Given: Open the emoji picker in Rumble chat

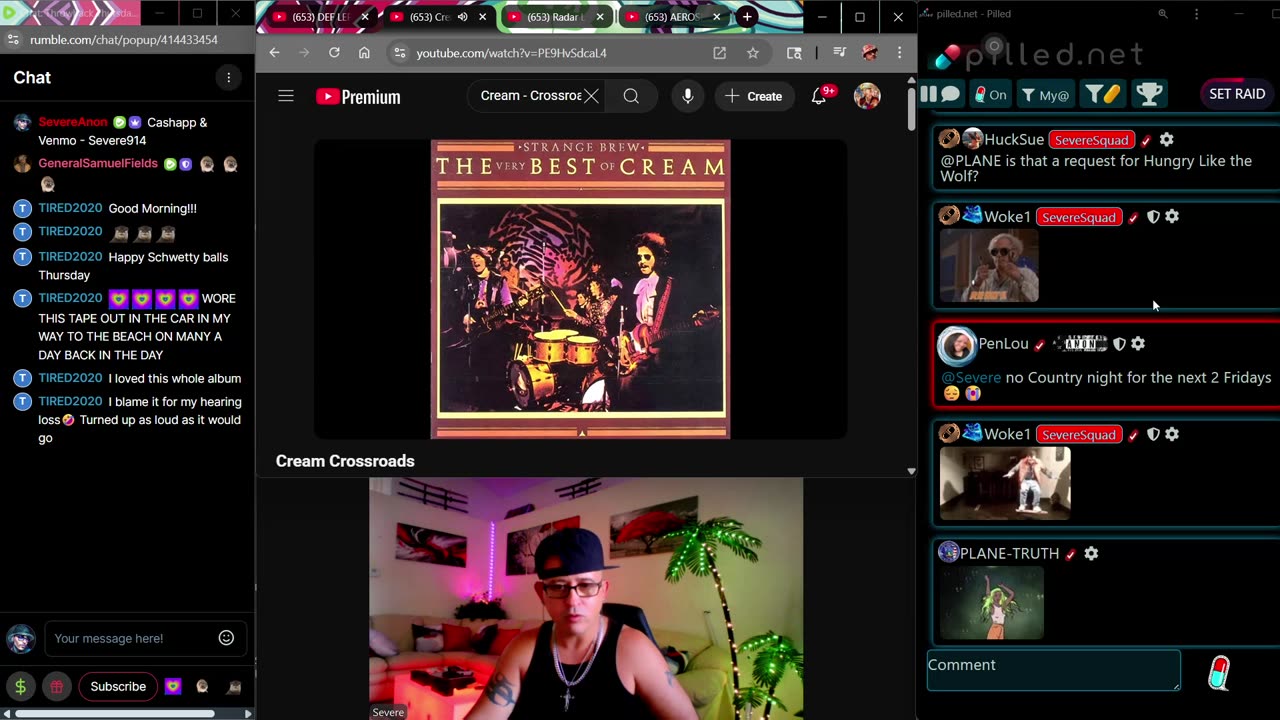Looking at the screenshot, I should click(x=226, y=638).
